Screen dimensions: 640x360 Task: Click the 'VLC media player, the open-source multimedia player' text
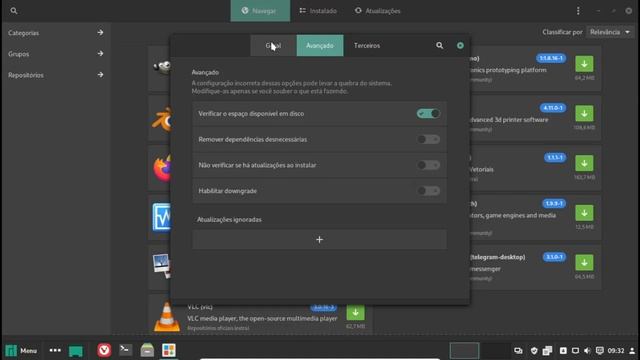click(262, 318)
